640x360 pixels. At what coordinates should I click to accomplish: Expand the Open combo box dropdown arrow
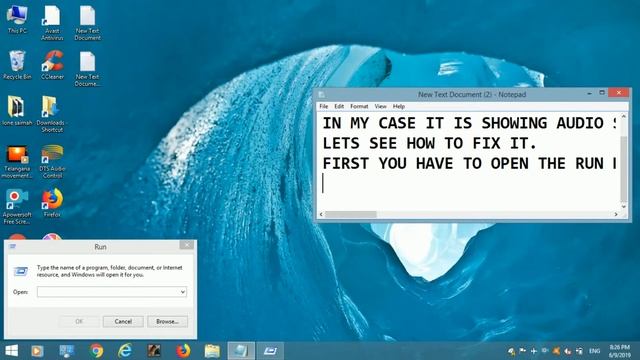(183, 292)
